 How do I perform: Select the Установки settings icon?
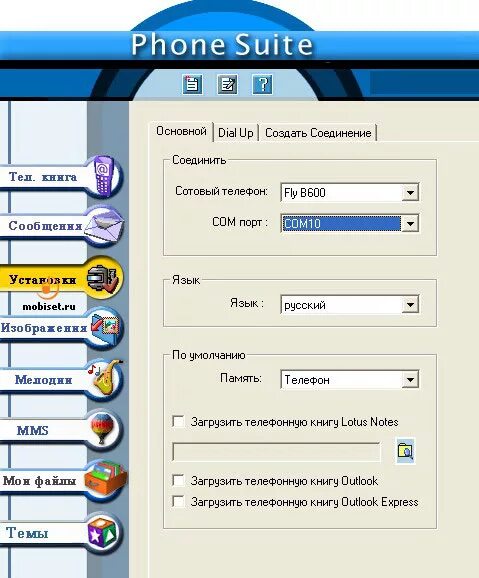(x=103, y=278)
